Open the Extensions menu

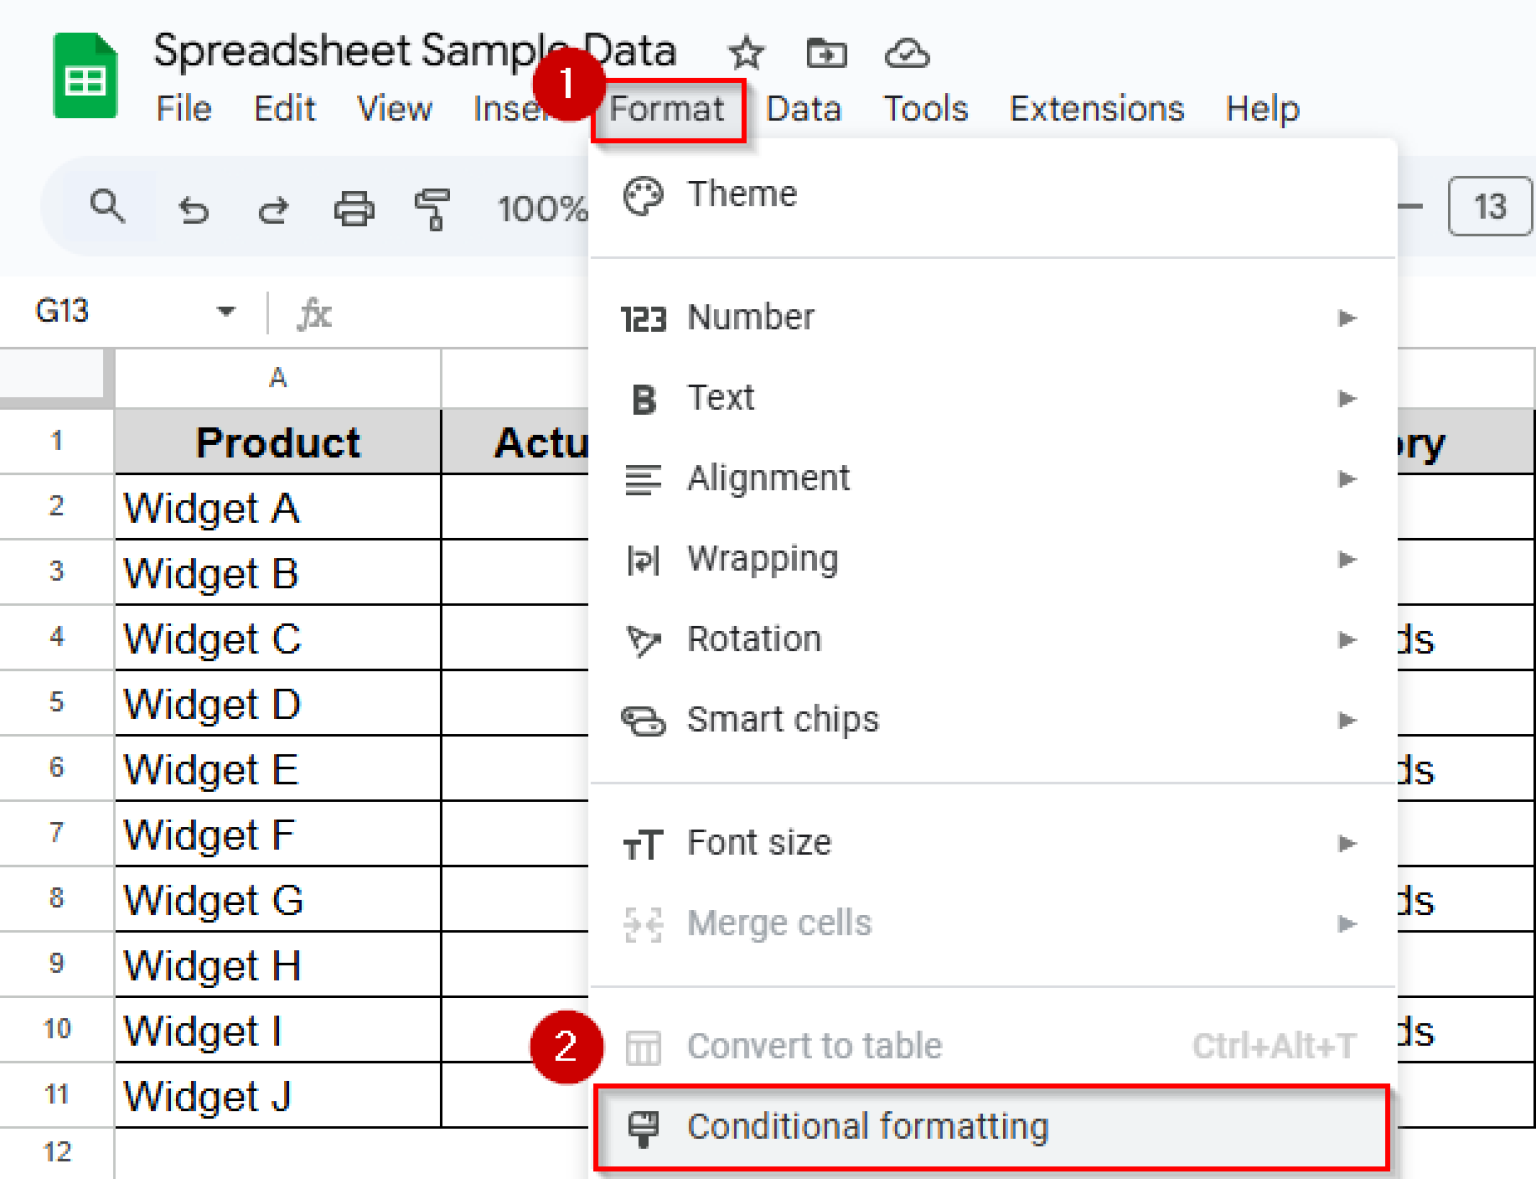1096,108
